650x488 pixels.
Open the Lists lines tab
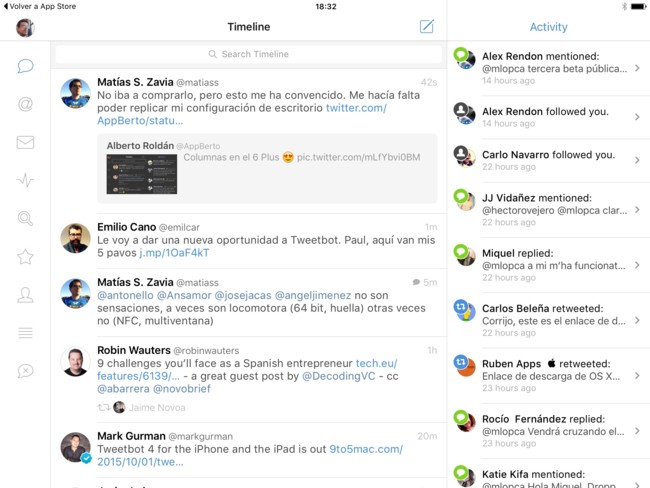point(25,333)
